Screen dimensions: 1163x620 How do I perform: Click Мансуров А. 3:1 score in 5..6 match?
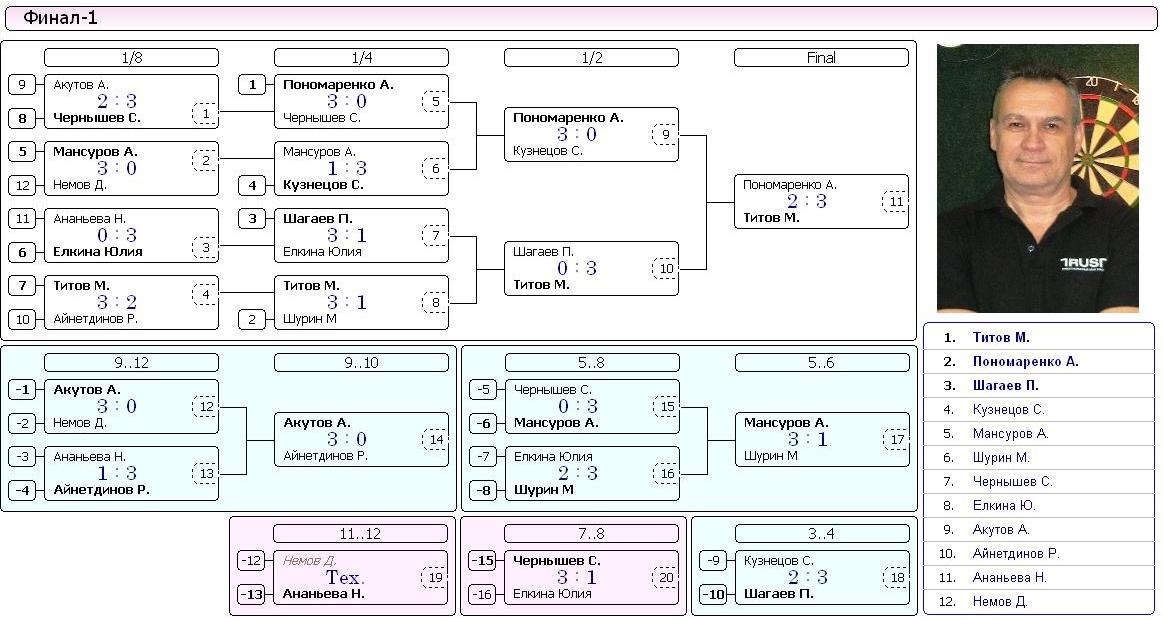point(808,439)
